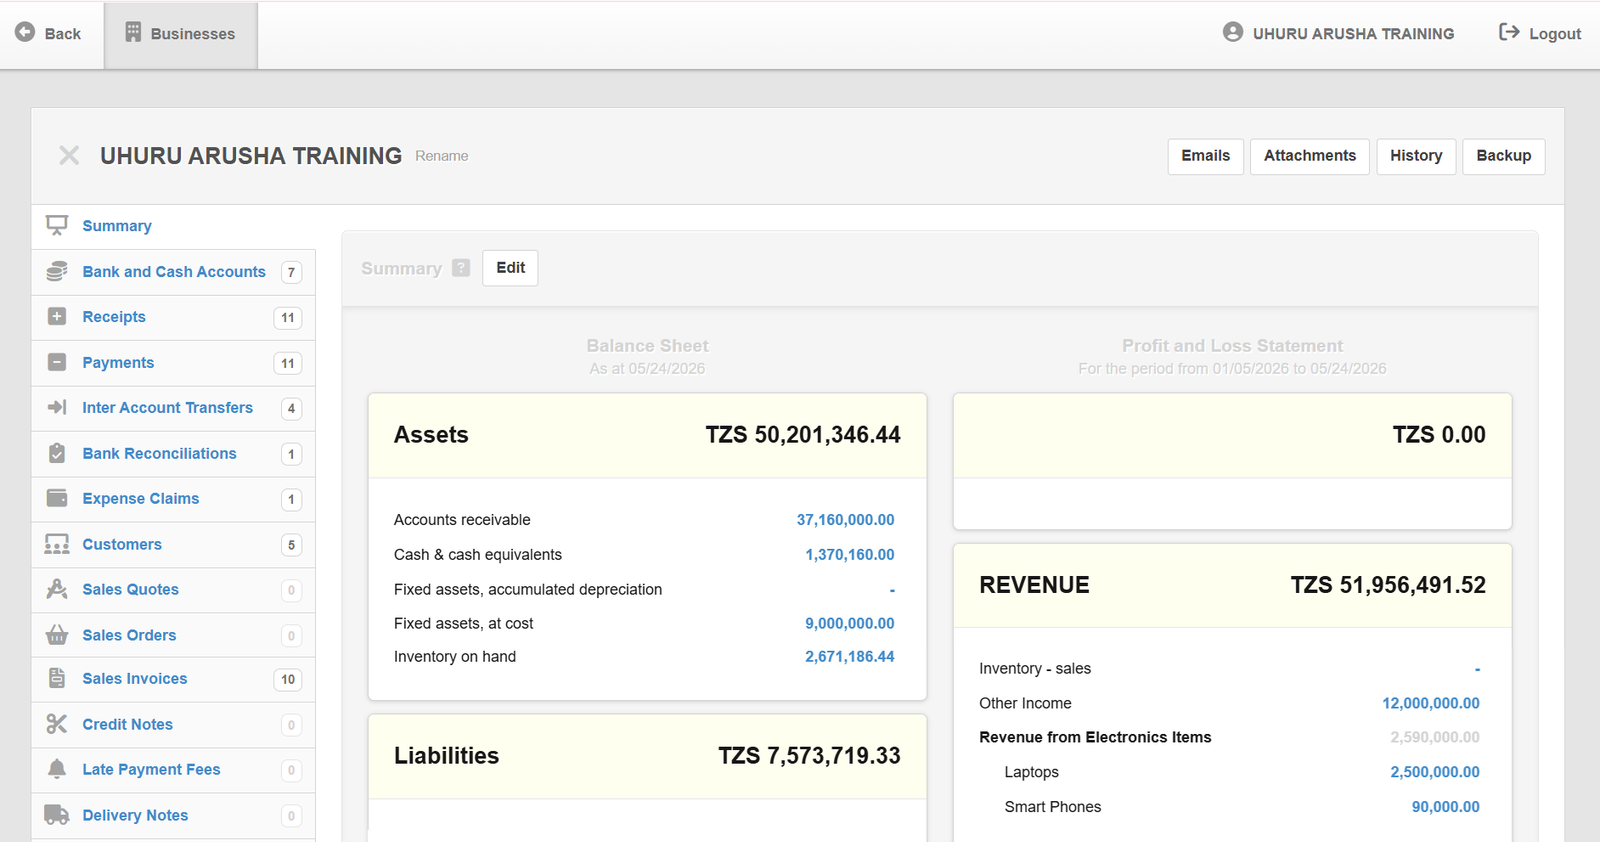Screen dimensions: 1600x842
Task: Click the Delivery Notes truck icon
Action: pyautogui.click(x=57, y=815)
